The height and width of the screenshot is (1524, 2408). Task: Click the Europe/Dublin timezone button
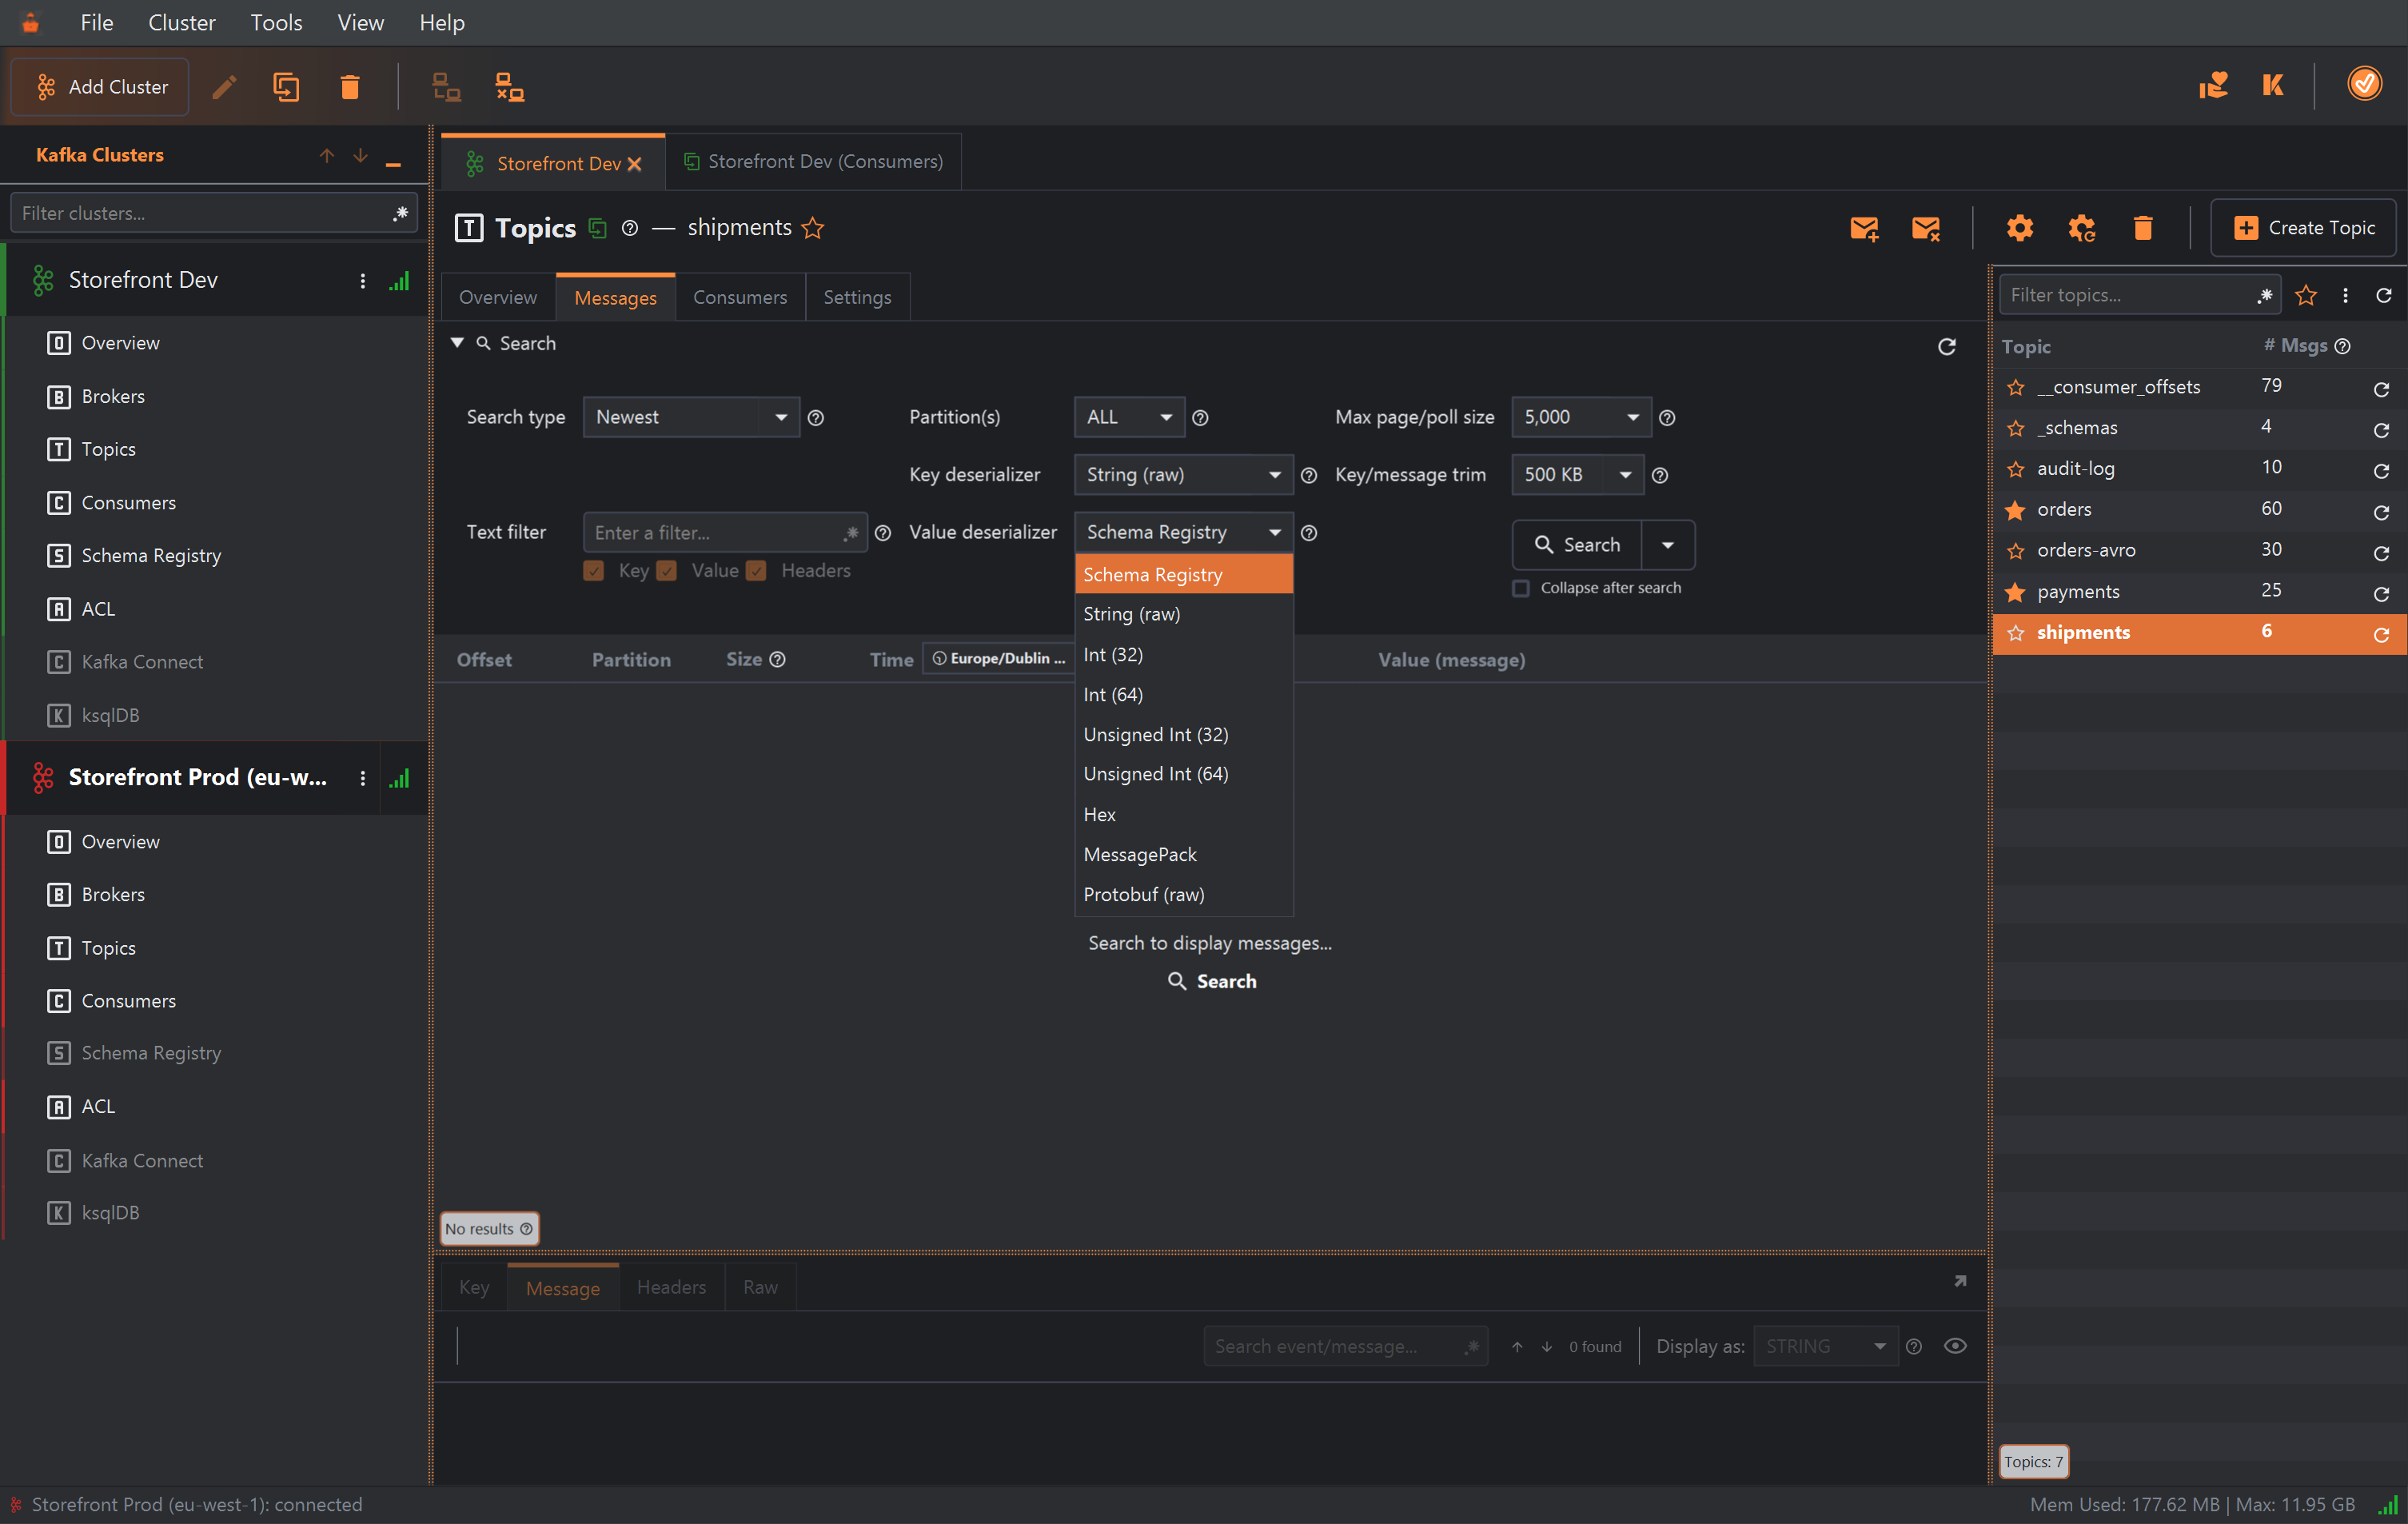[x=998, y=658]
